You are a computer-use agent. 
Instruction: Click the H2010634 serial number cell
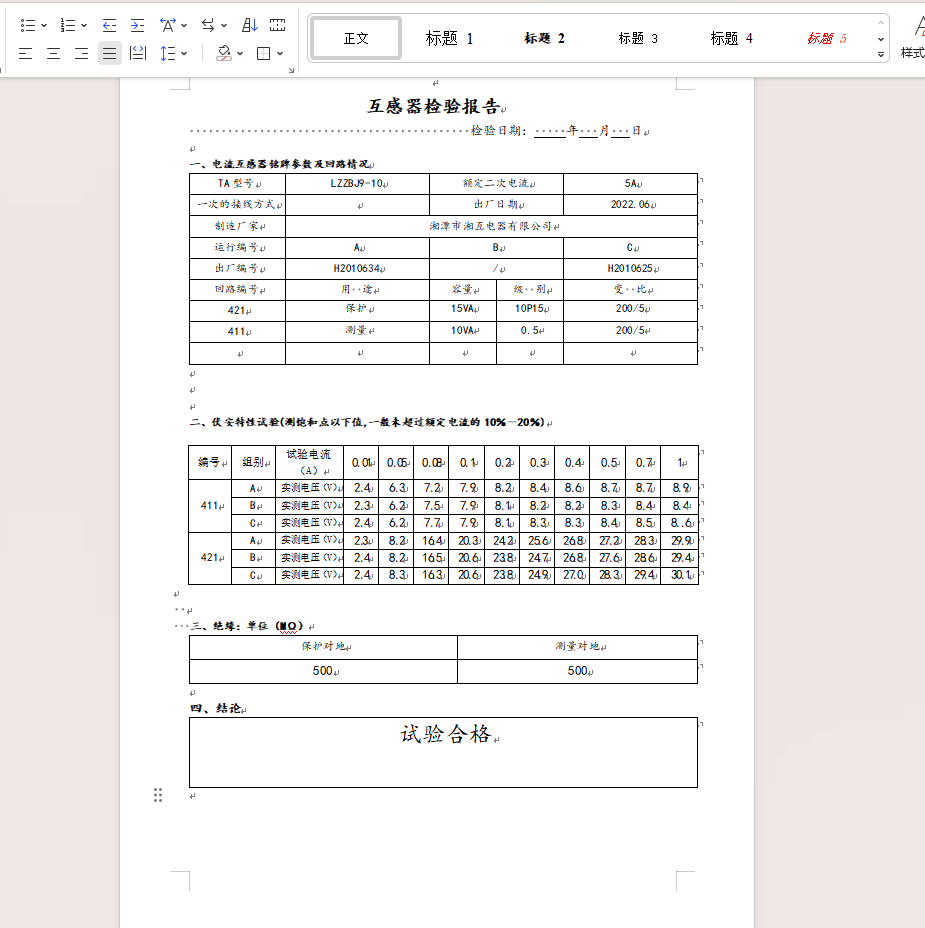[357, 269]
